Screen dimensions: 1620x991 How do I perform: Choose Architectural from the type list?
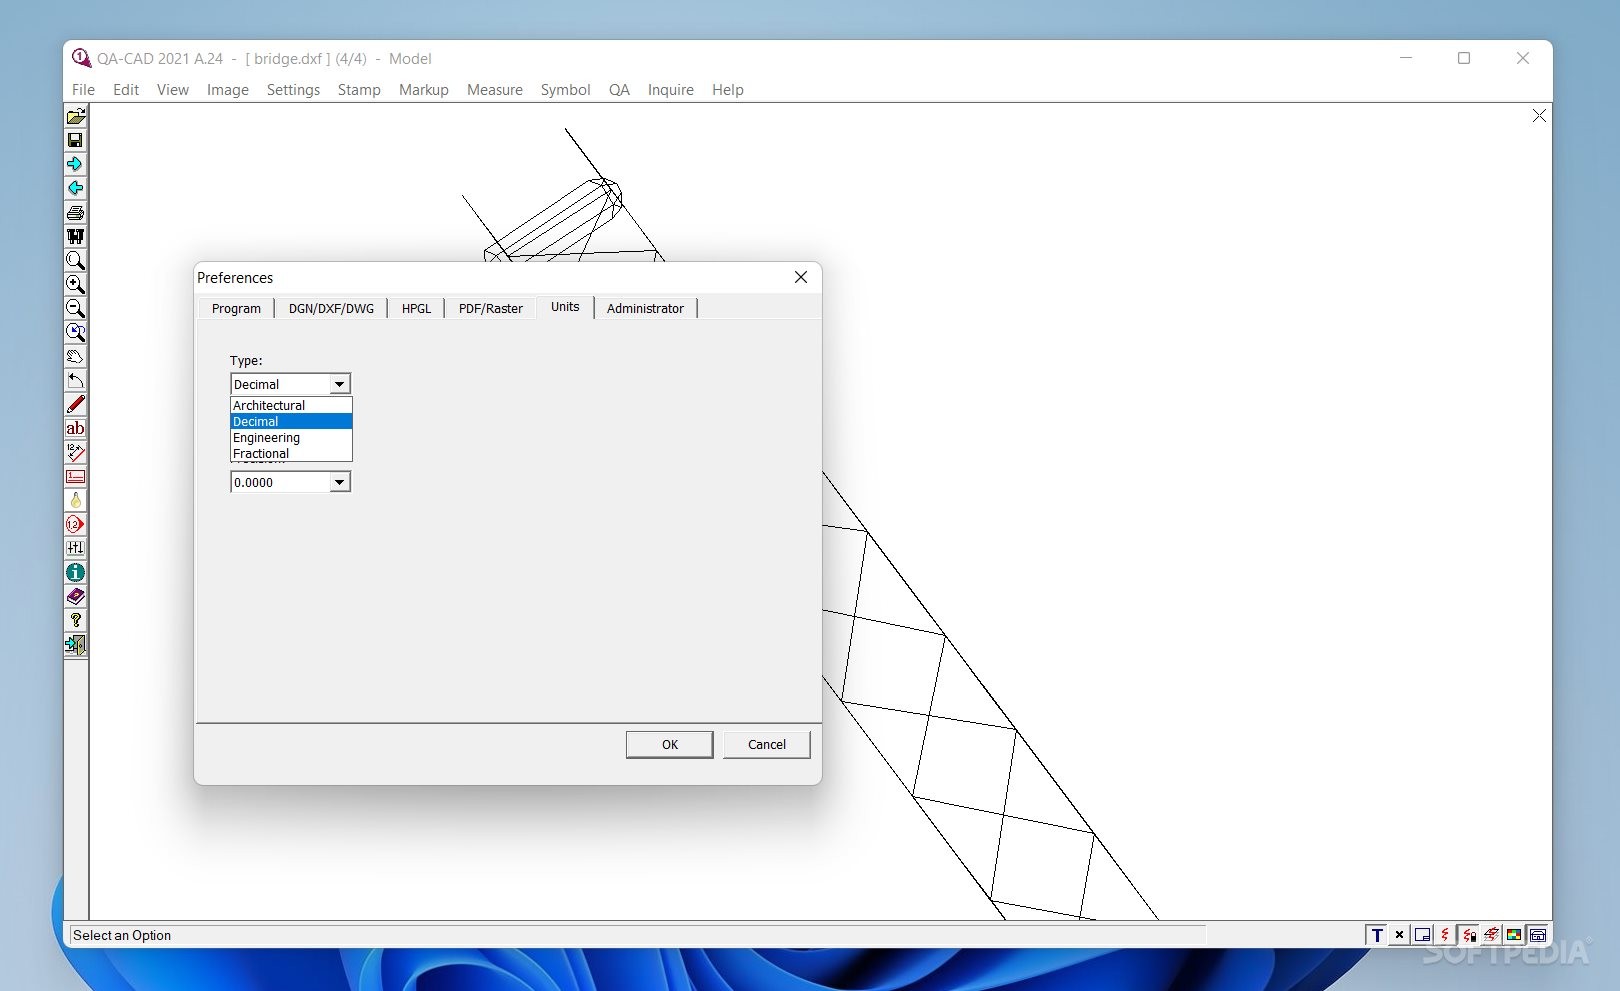pos(291,405)
